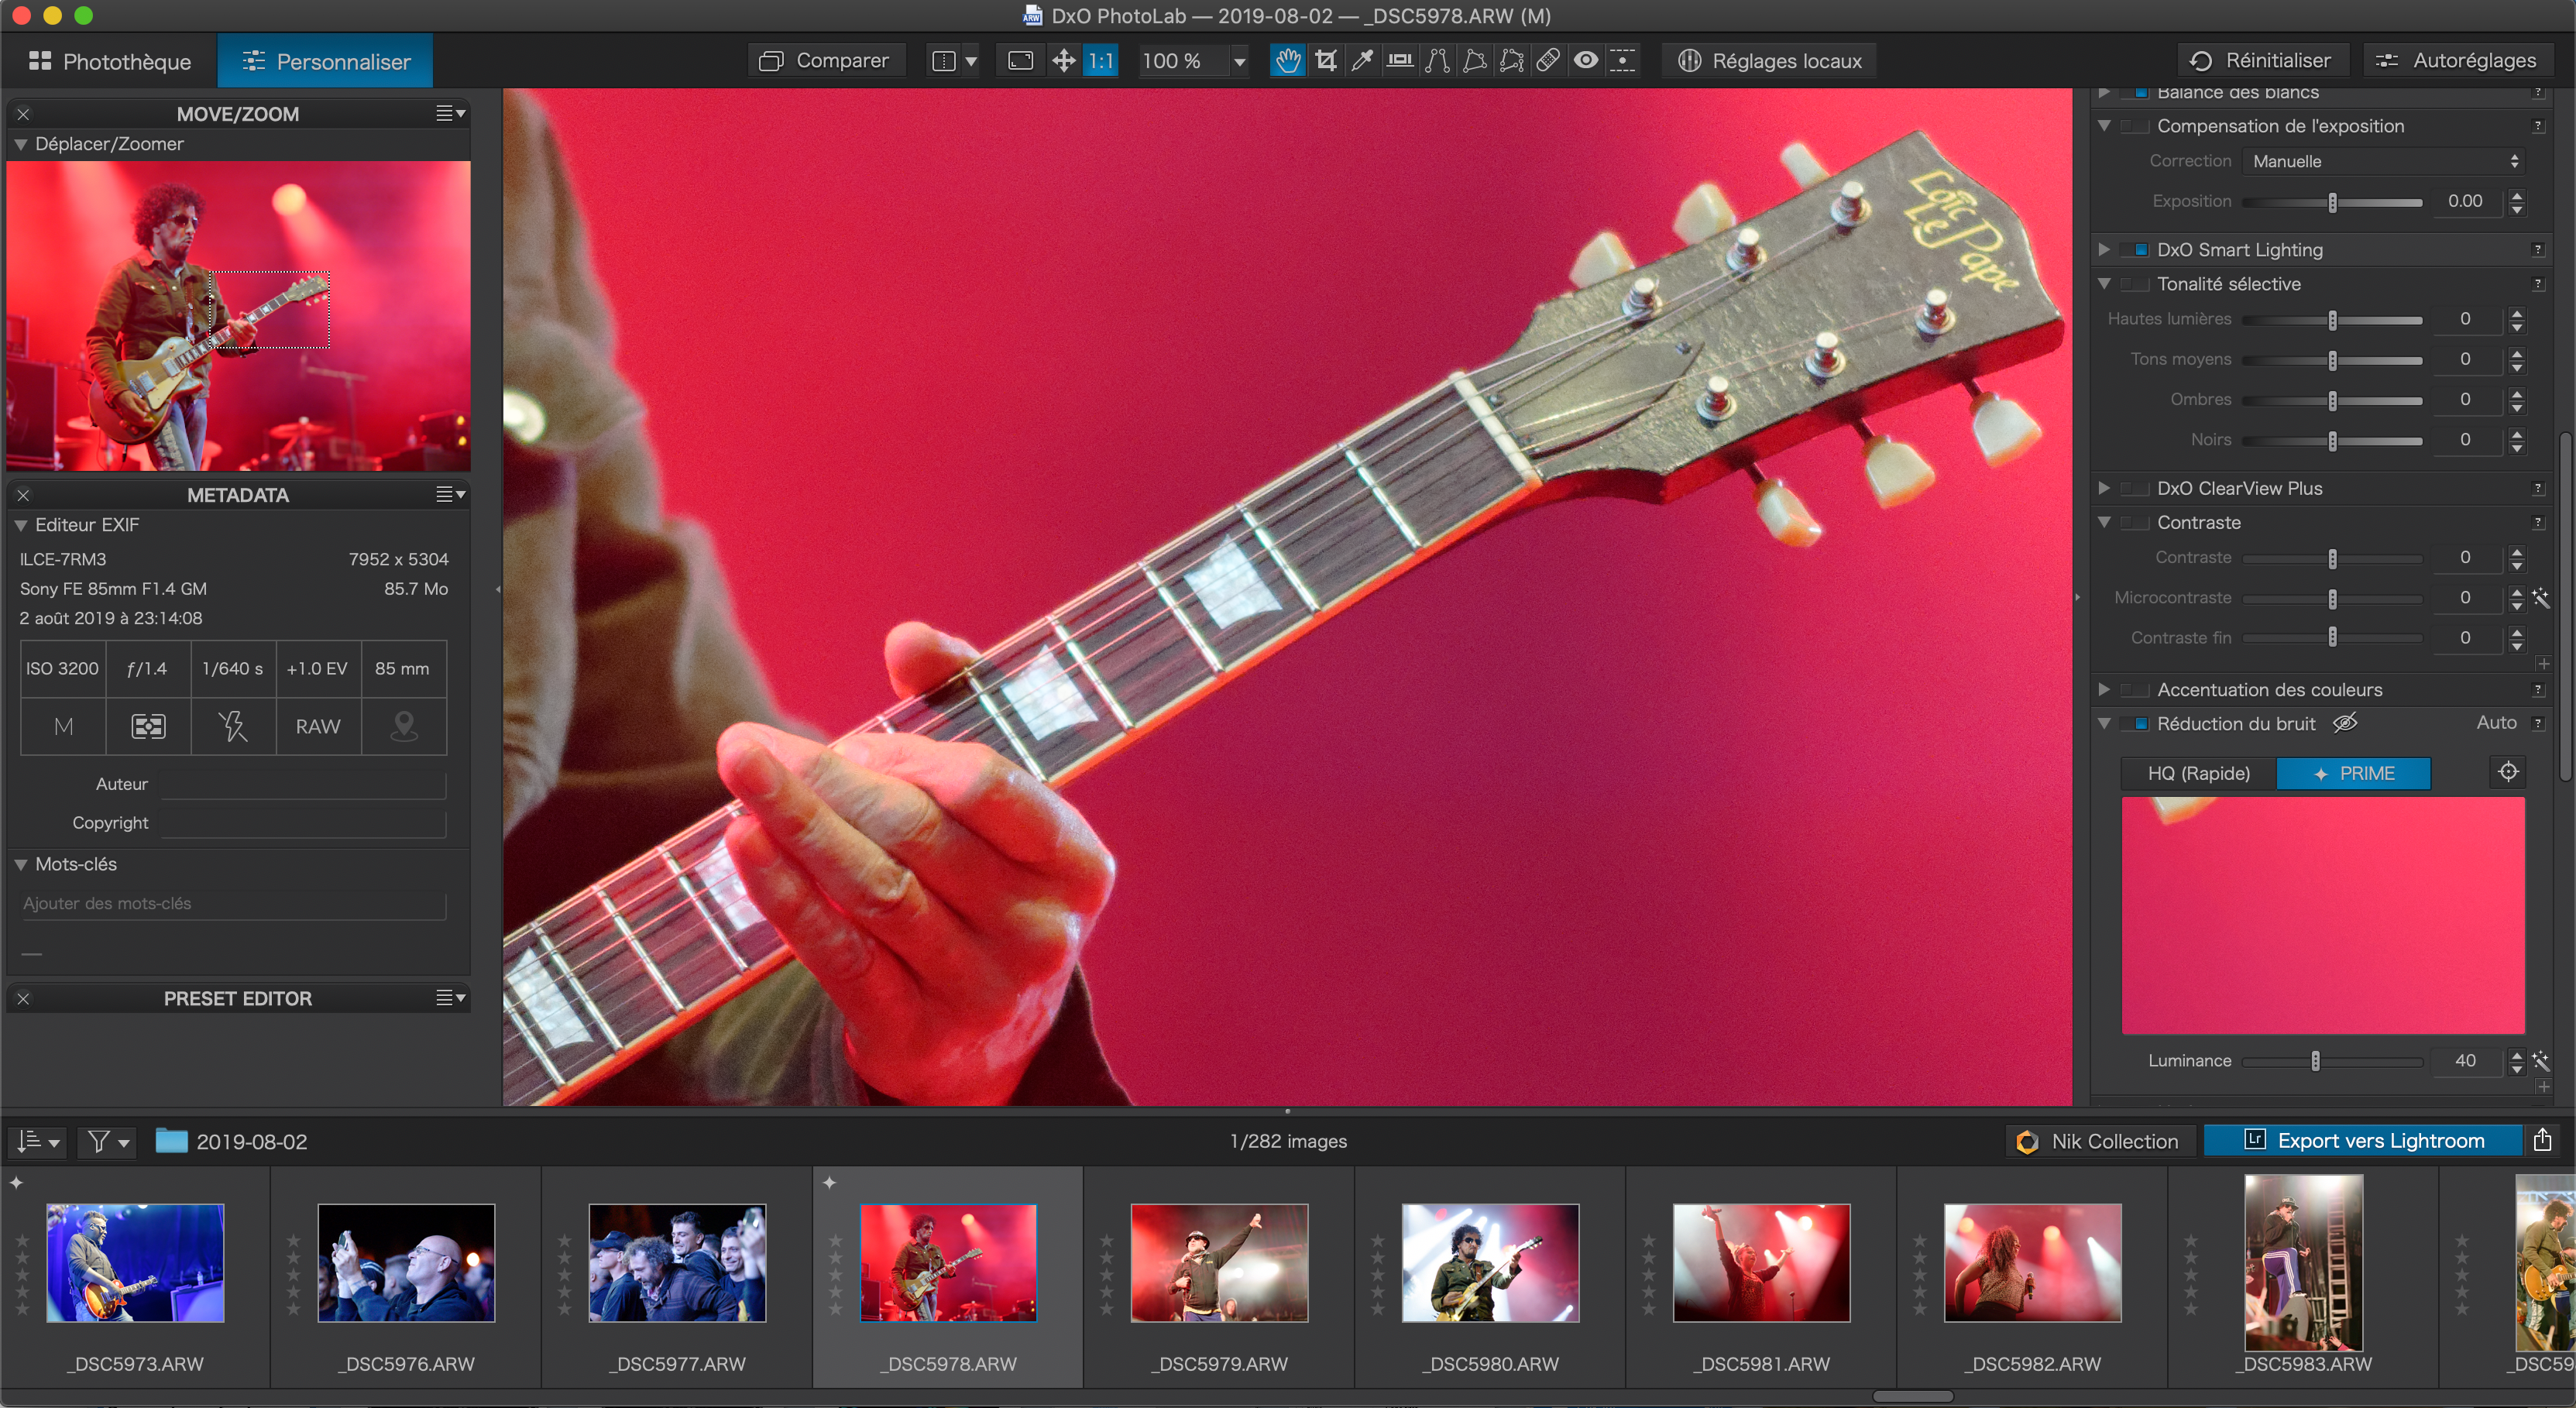This screenshot has width=2576, height=1408.
Task: Enable Compensation de l'exposition toggle
Action: [x=2135, y=126]
